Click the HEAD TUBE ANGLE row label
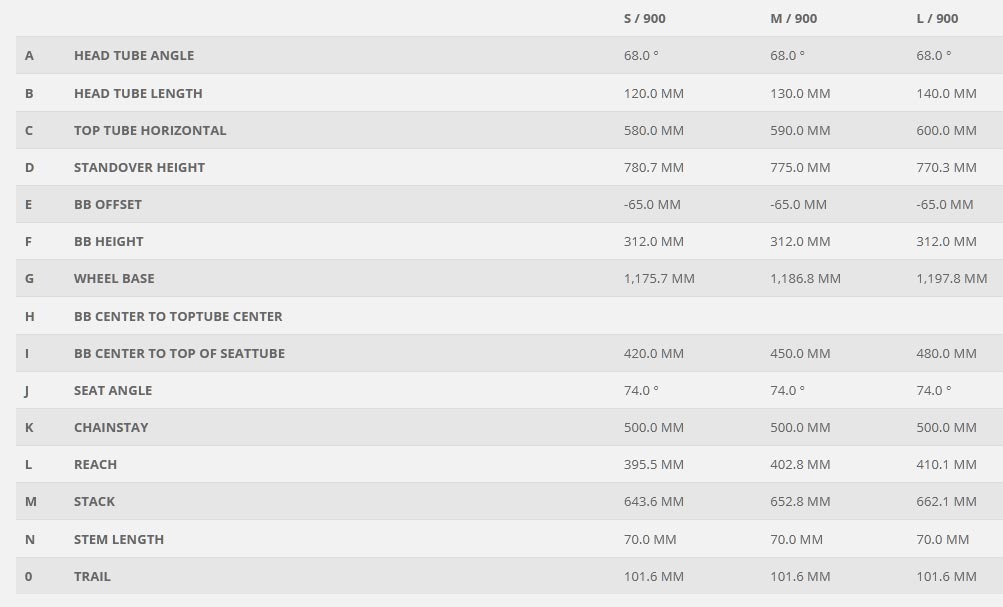The image size is (1003, 607). coord(134,56)
